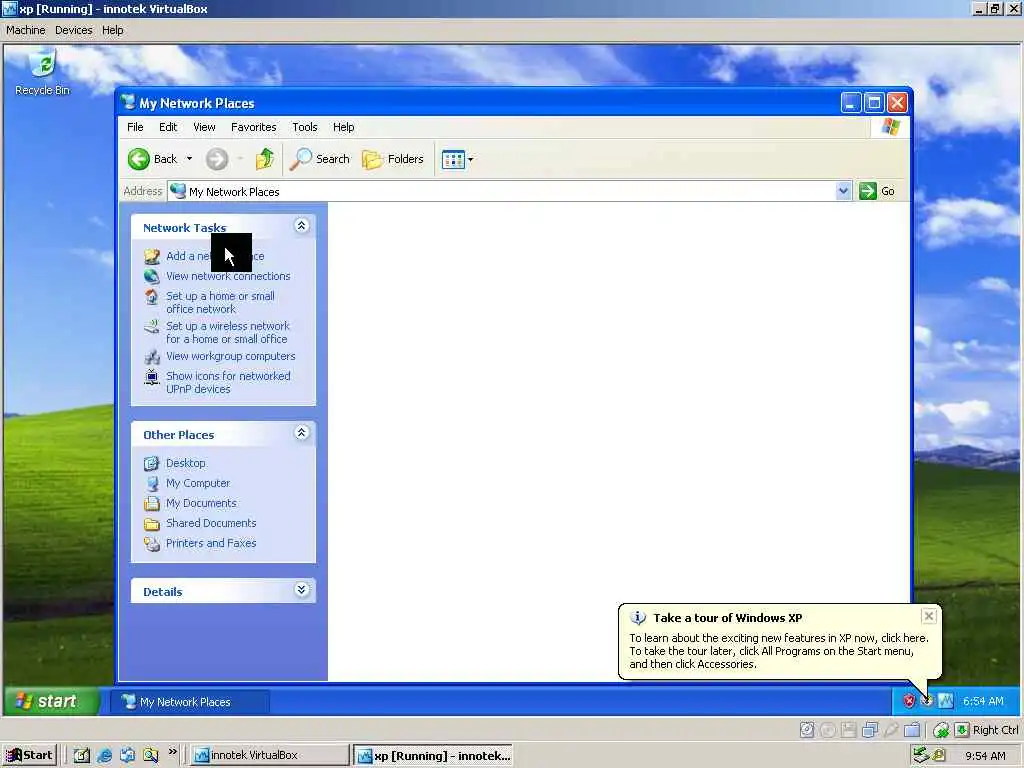Viewport: 1024px width, 768px height.
Task: Click the Internet Explorer quick launch icon
Action: pos(104,756)
